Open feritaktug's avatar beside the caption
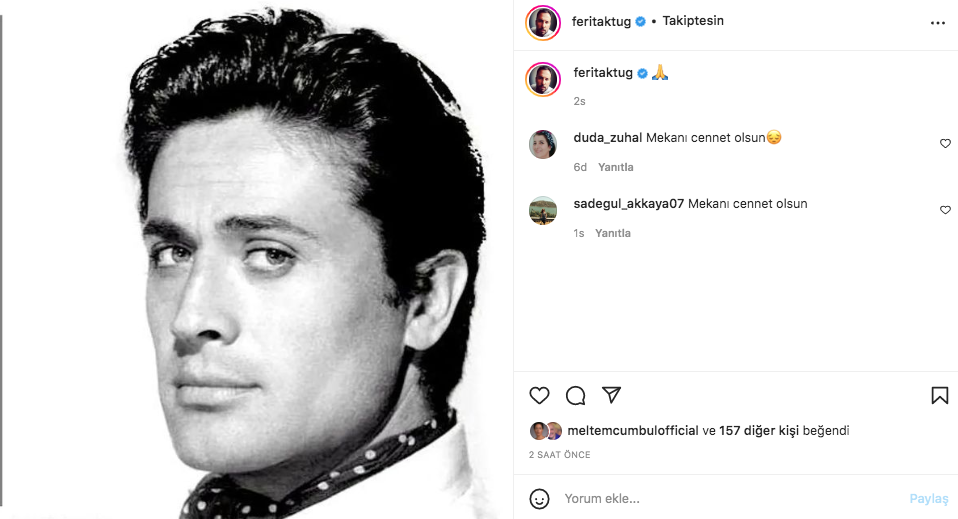958x519 pixels. click(542, 79)
